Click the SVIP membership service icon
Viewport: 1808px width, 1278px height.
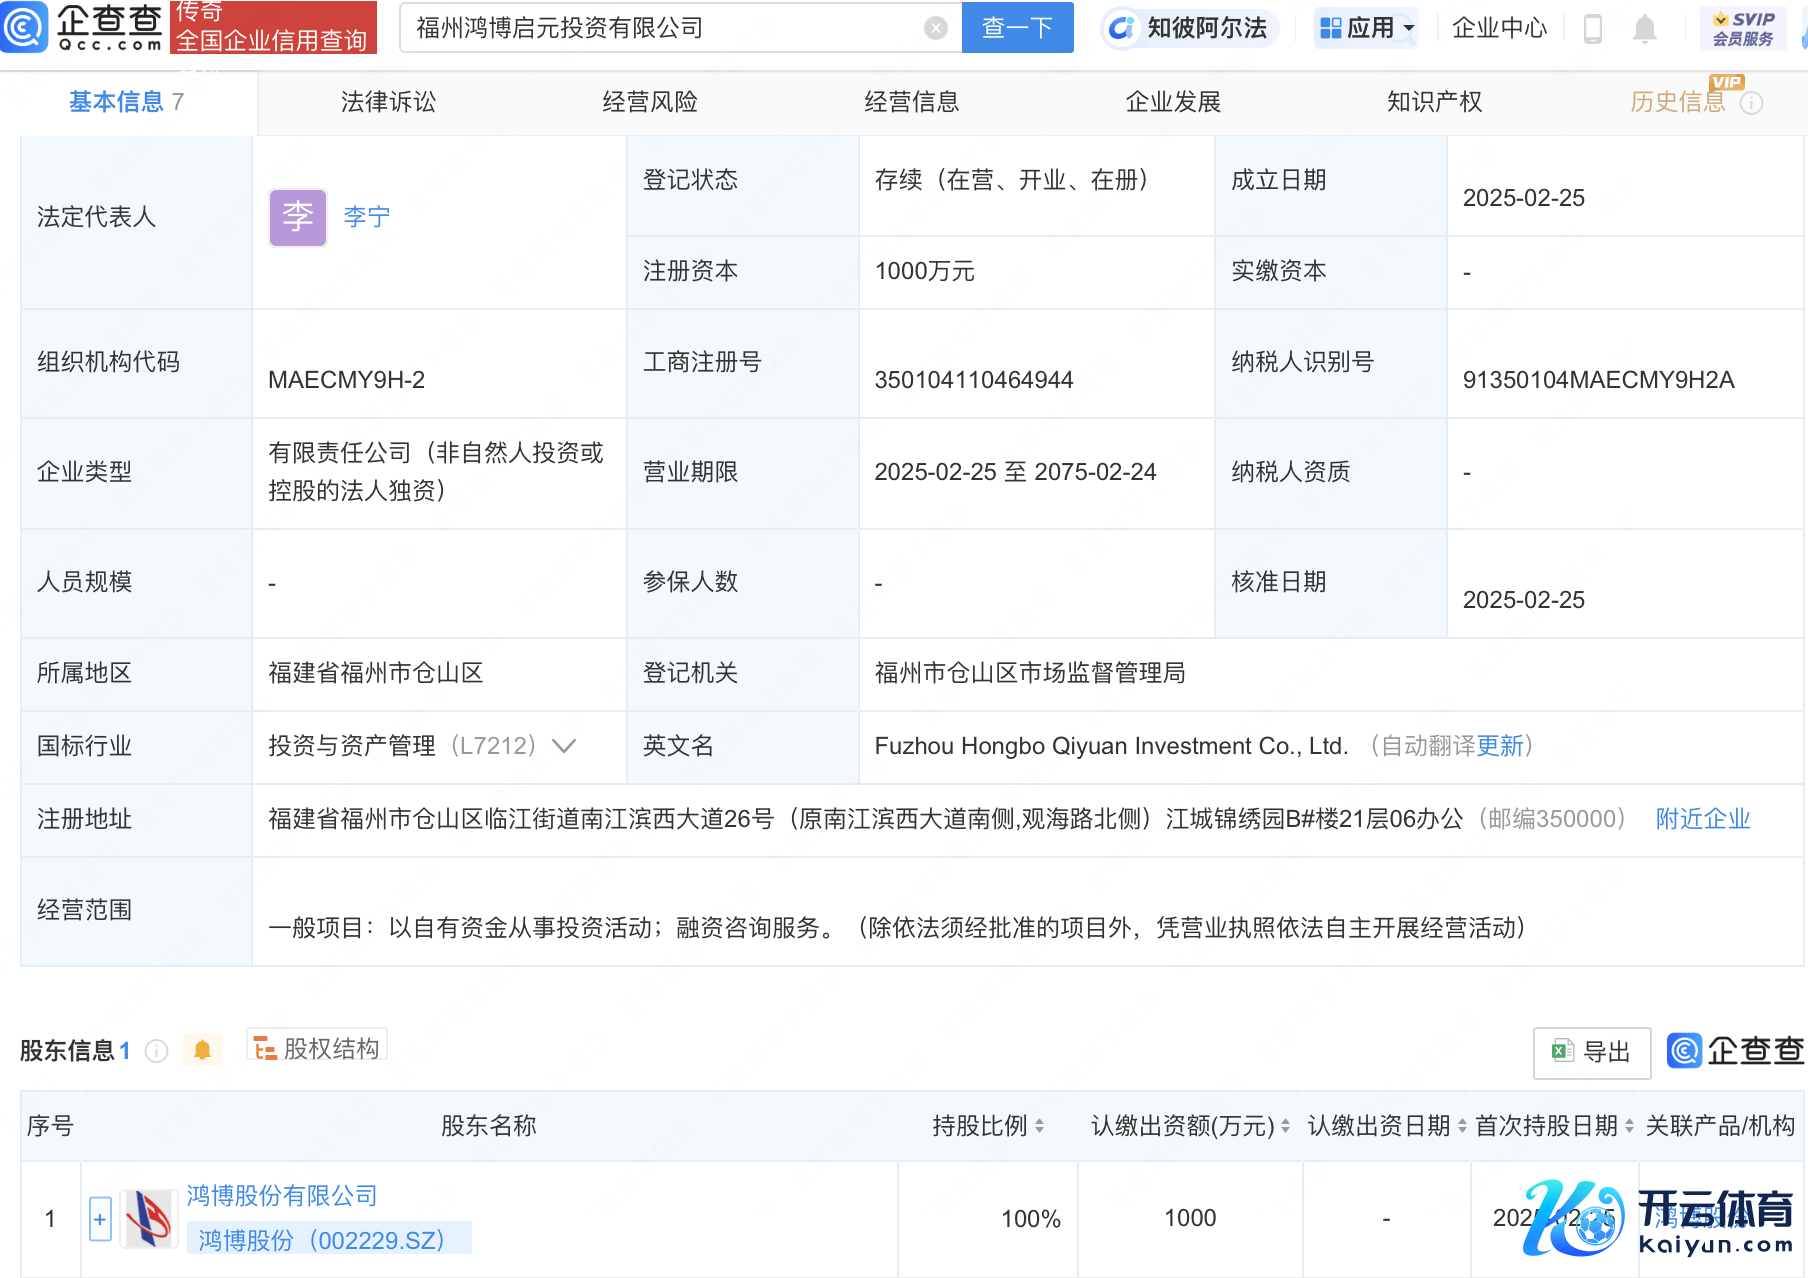click(1742, 28)
